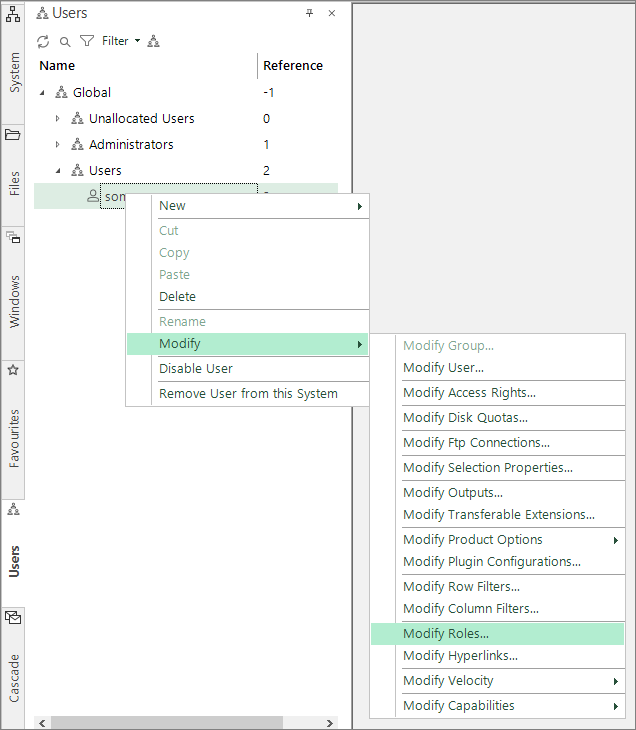
Task: Click the horizontal scrollbar right arrow
Action: (x=330, y=723)
